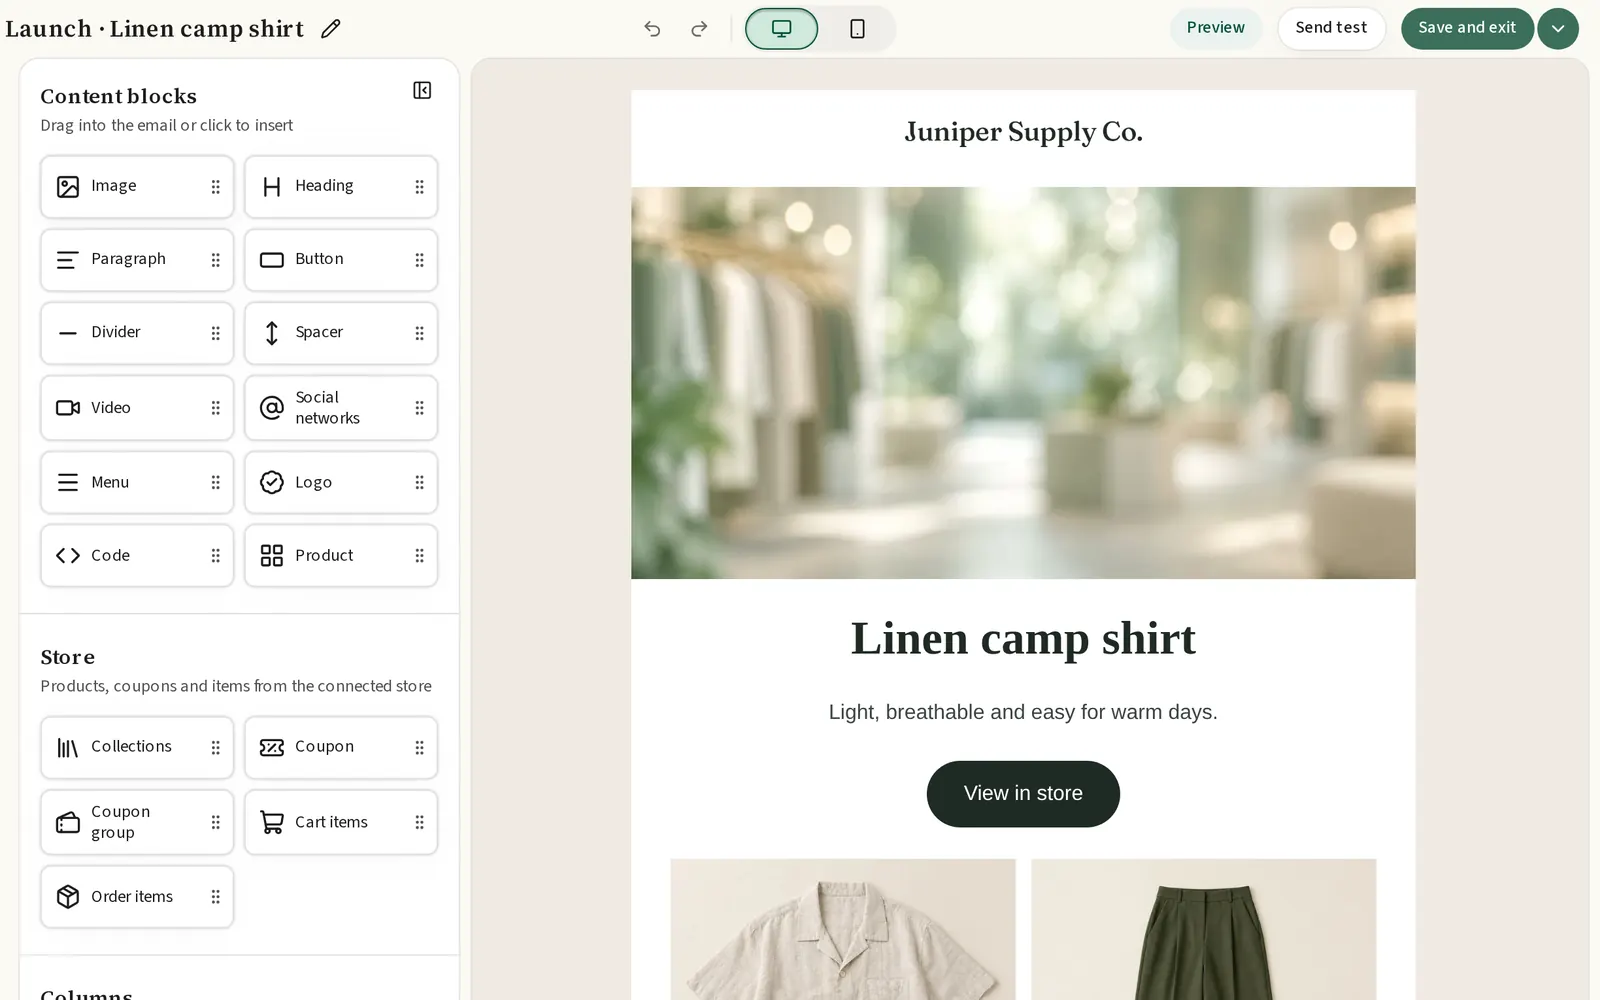
Task: Insert a Code block
Action: click(137, 555)
